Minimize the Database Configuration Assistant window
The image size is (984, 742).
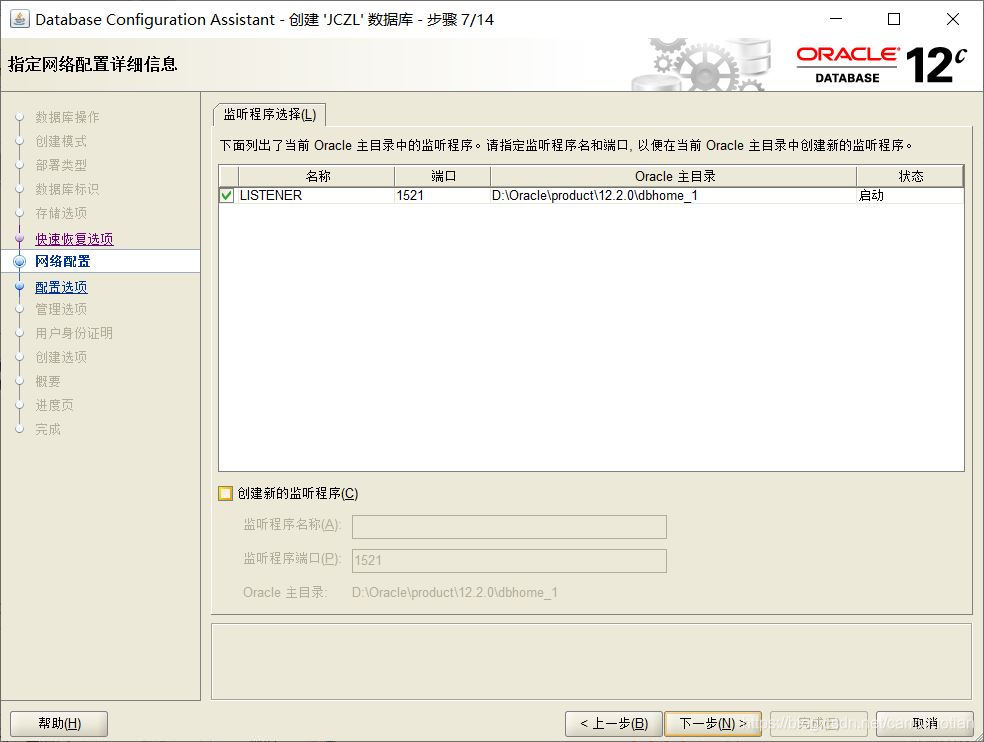click(x=836, y=19)
